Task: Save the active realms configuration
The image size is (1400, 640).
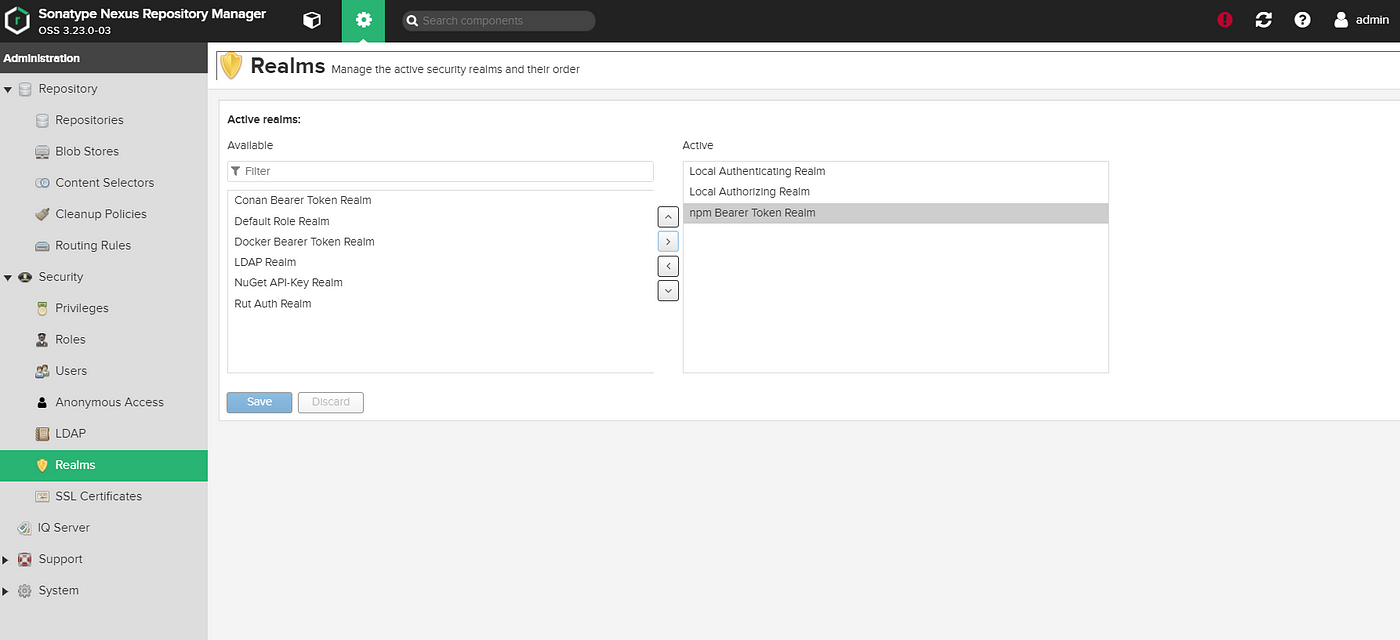Action: click(259, 401)
